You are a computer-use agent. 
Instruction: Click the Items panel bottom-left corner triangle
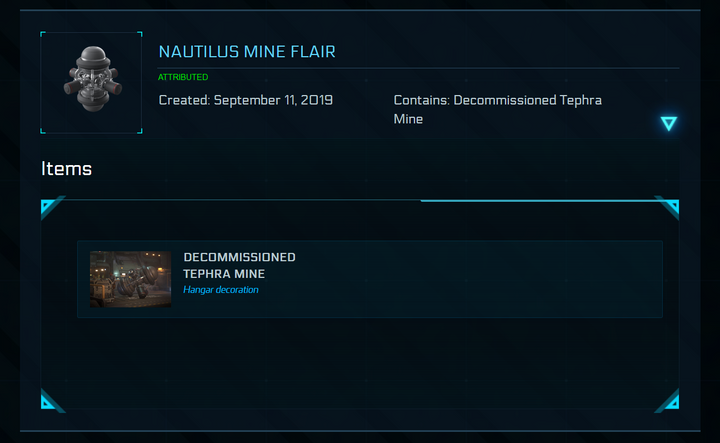click(x=49, y=403)
